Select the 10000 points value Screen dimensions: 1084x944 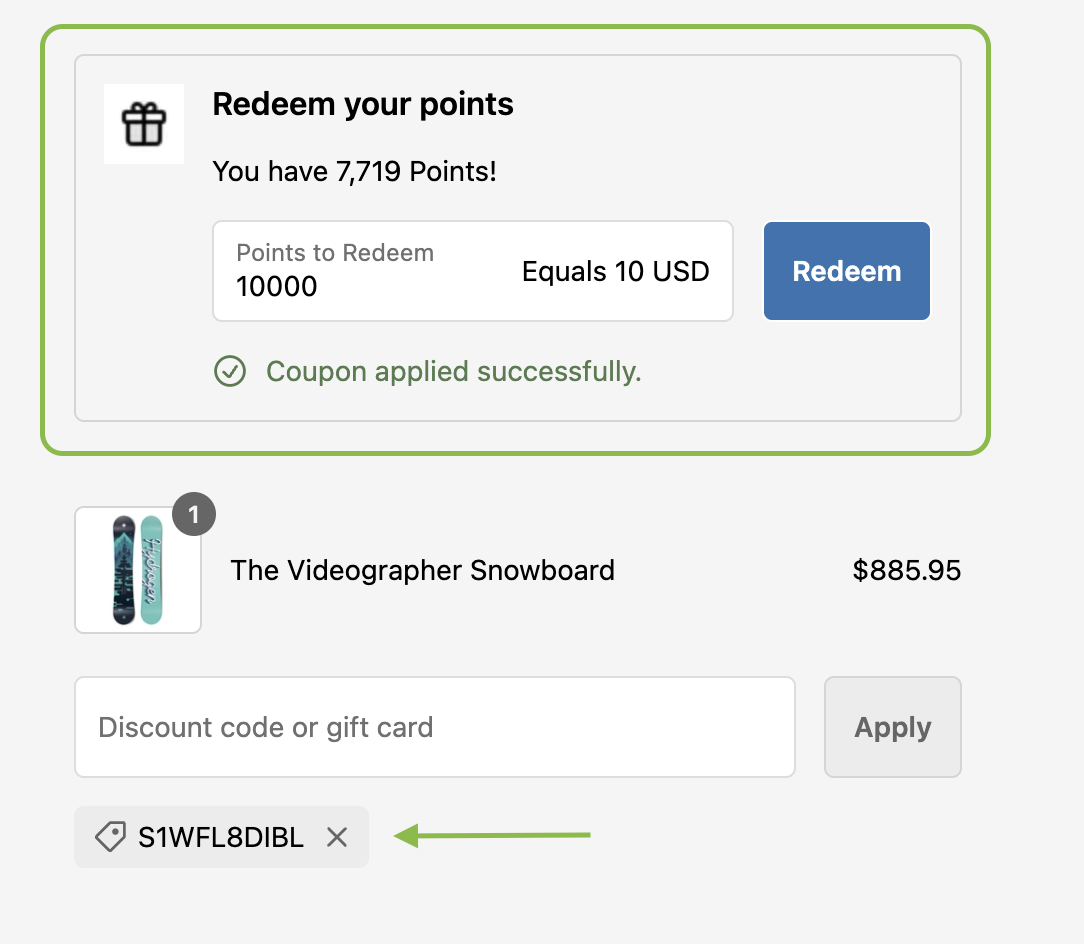click(x=279, y=288)
